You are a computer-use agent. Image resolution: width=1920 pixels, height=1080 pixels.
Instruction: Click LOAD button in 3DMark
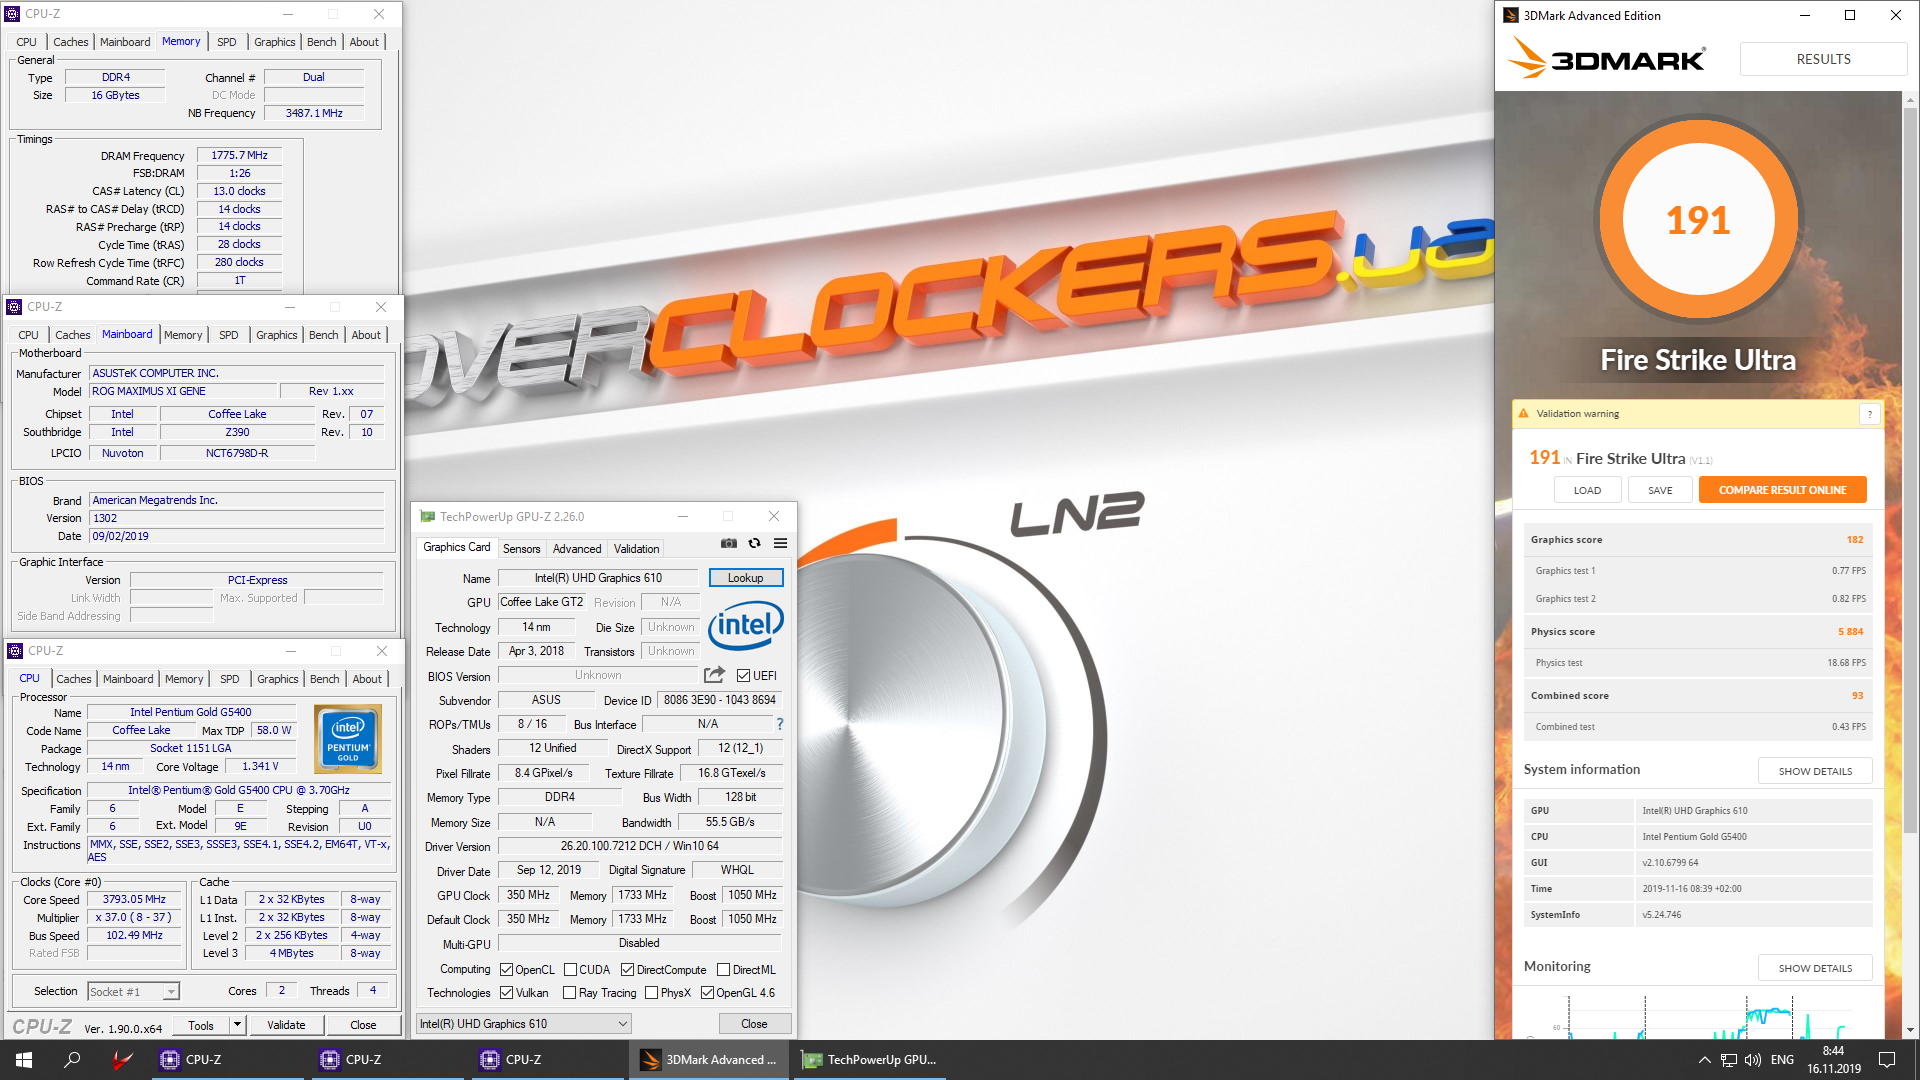(x=1587, y=490)
